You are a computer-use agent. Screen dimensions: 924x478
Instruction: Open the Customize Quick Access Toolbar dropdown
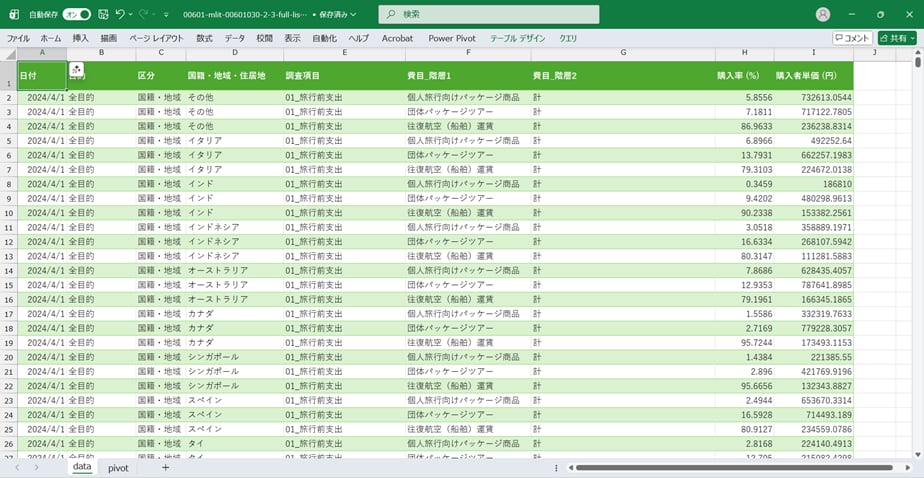click(166, 15)
